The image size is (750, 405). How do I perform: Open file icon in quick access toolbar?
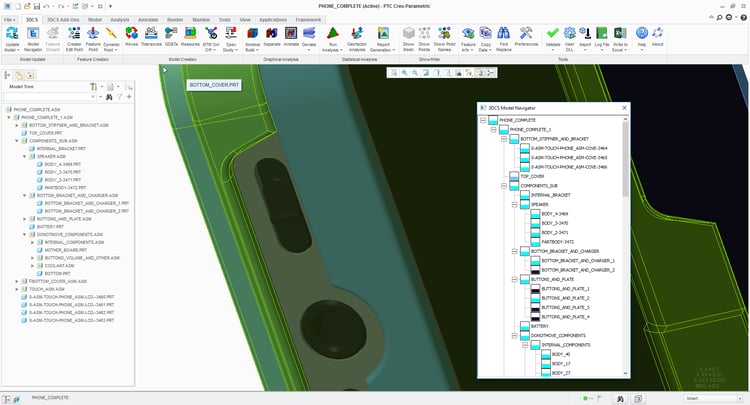pos(27,6)
